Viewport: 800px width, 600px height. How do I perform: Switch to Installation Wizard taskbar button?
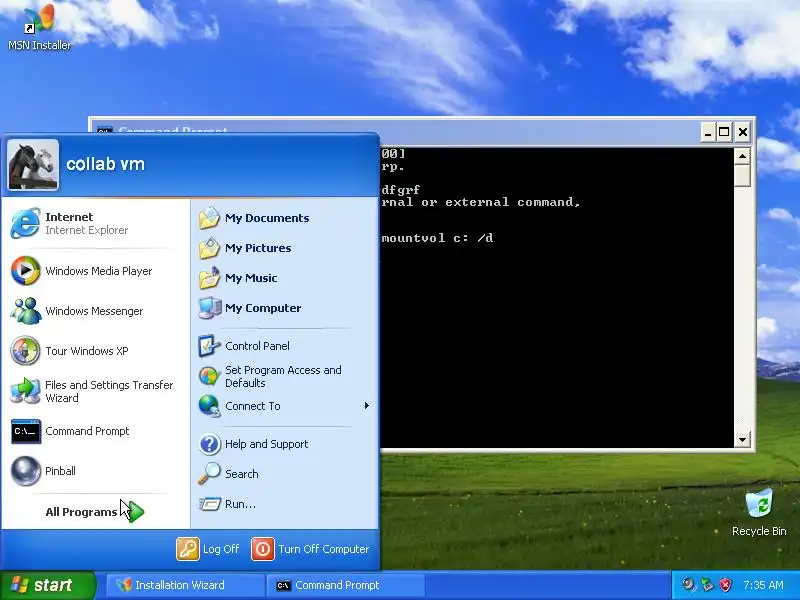pyautogui.click(x=185, y=585)
